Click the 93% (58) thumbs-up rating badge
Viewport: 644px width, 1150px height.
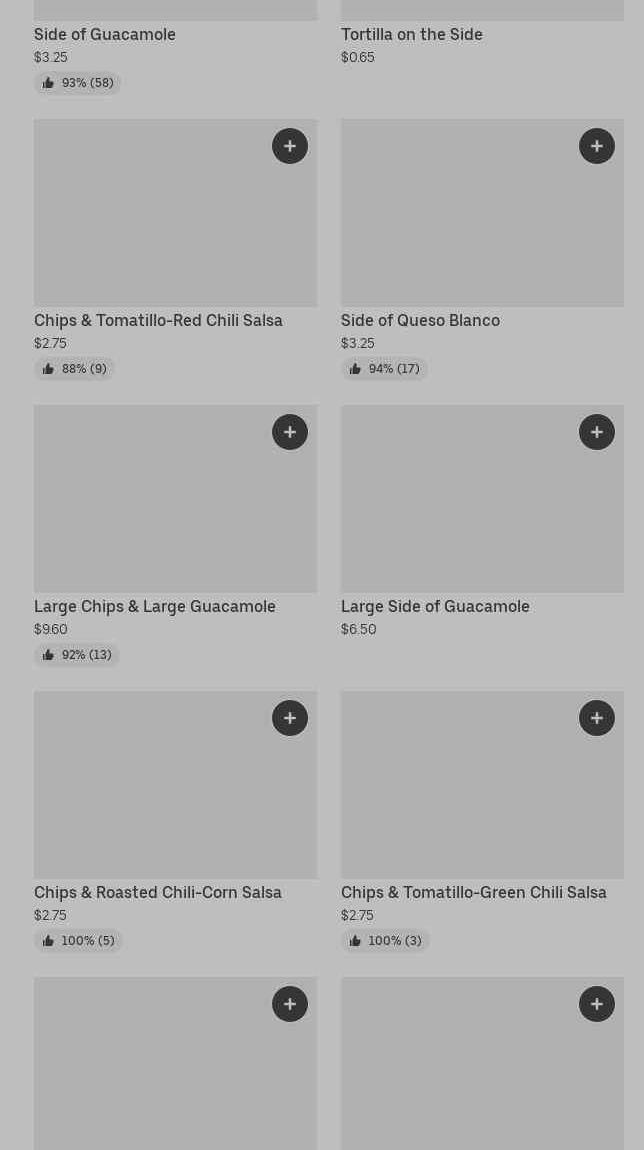[x=77, y=83]
